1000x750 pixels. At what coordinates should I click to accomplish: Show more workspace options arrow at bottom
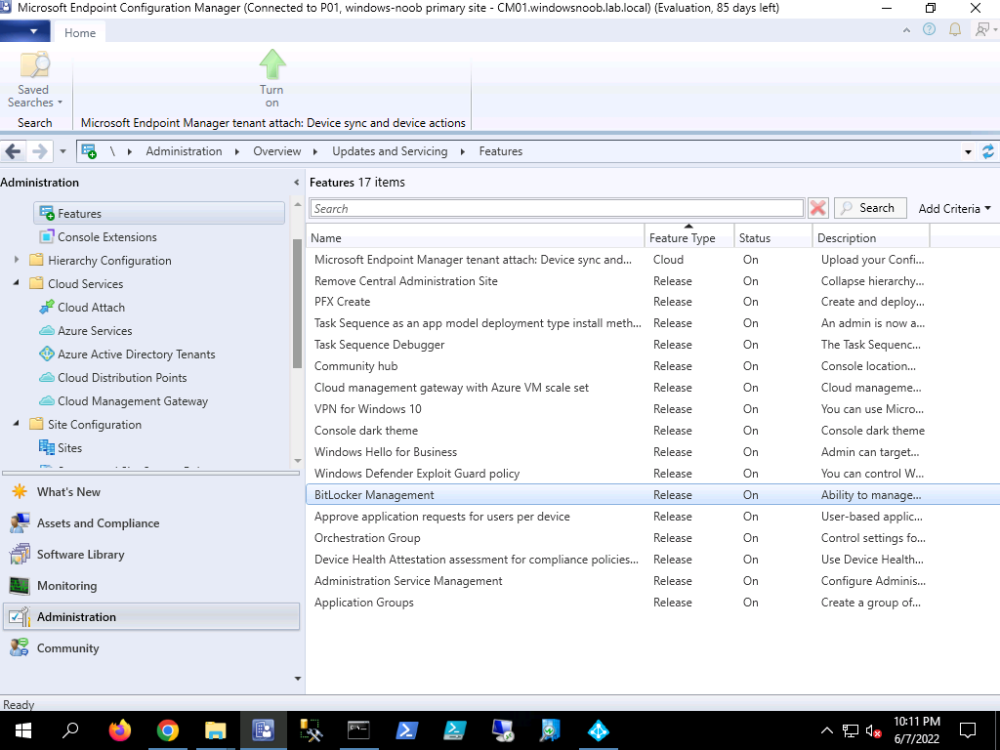(x=297, y=679)
